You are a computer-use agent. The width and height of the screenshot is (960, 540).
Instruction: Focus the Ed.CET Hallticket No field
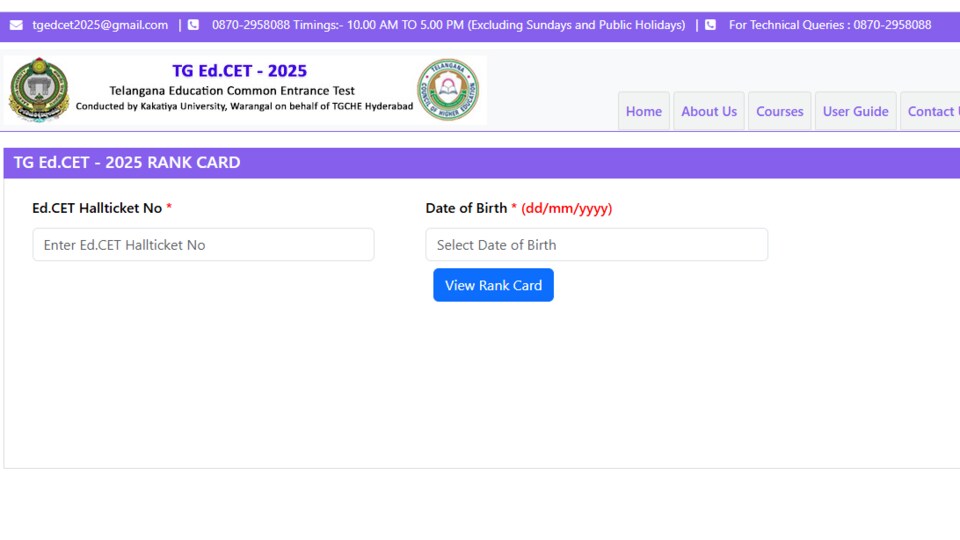tap(203, 245)
